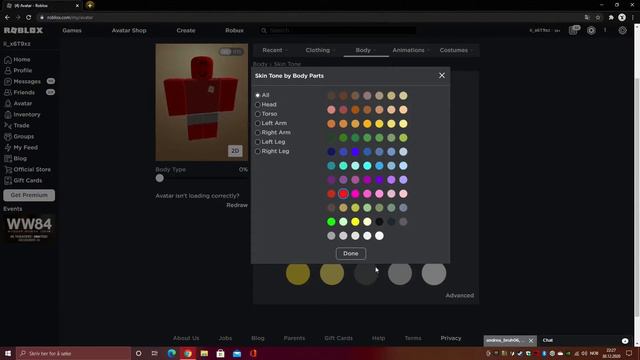The width and height of the screenshot is (640, 360).
Task: Go back in browser
Action: click(x=7, y=18)
